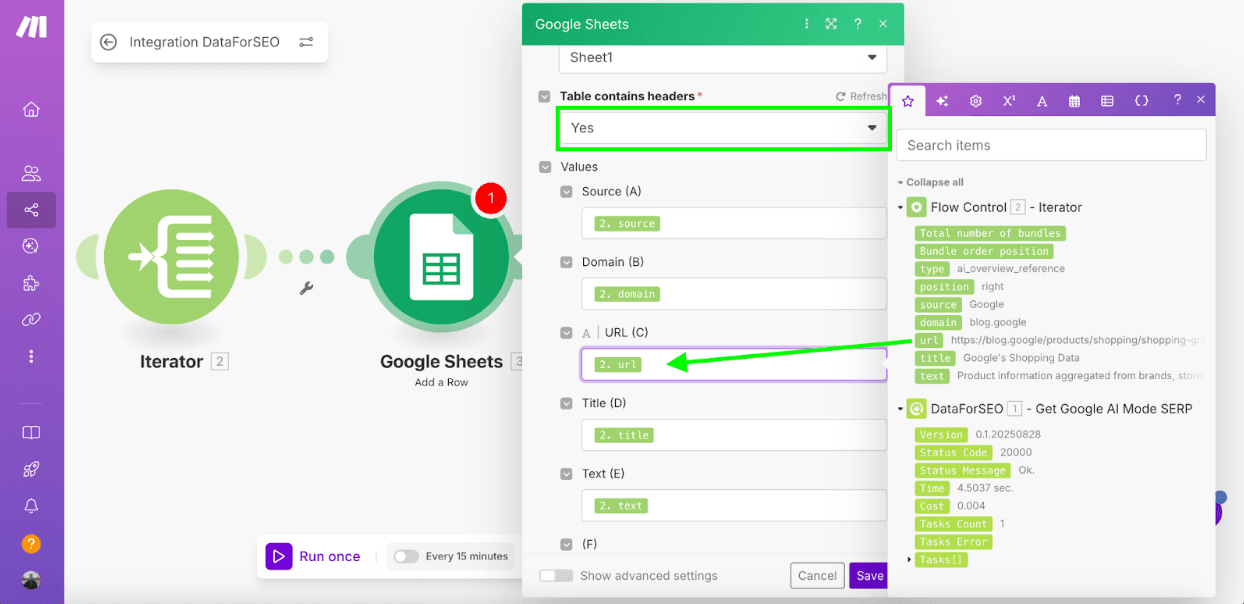Image resolution: width=1244 pixels, height=604 pixels.
Task: Open the Google Sheets module options menu
Action: pos(807,23)
